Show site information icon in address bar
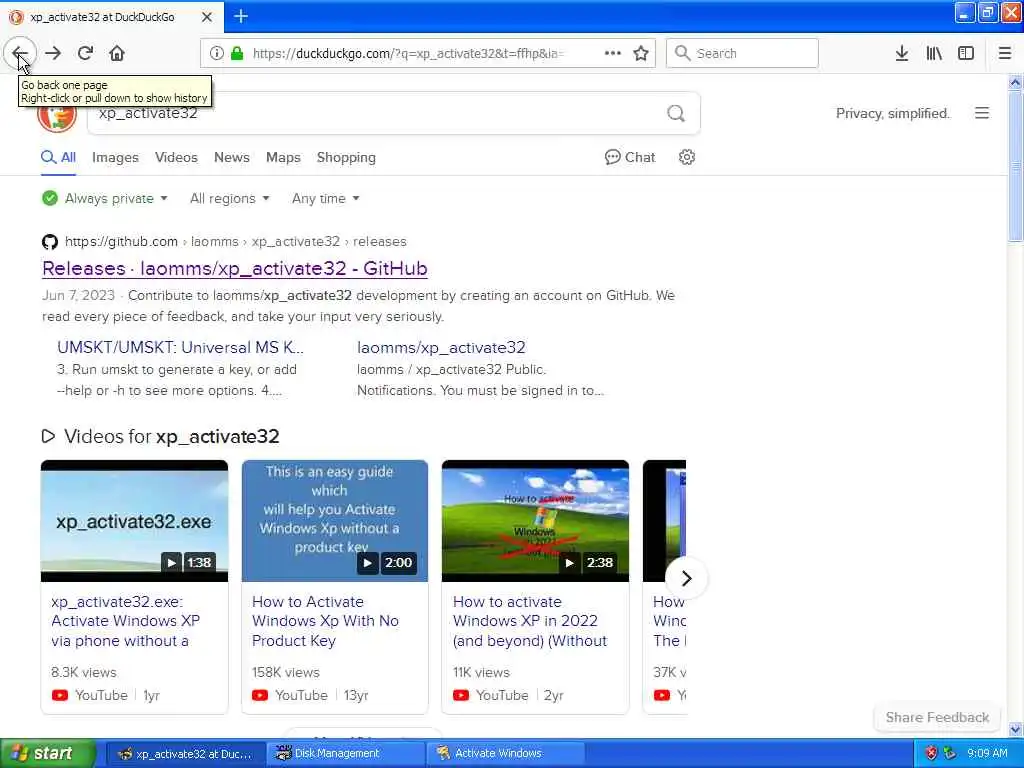 click(x=216, y=53)
